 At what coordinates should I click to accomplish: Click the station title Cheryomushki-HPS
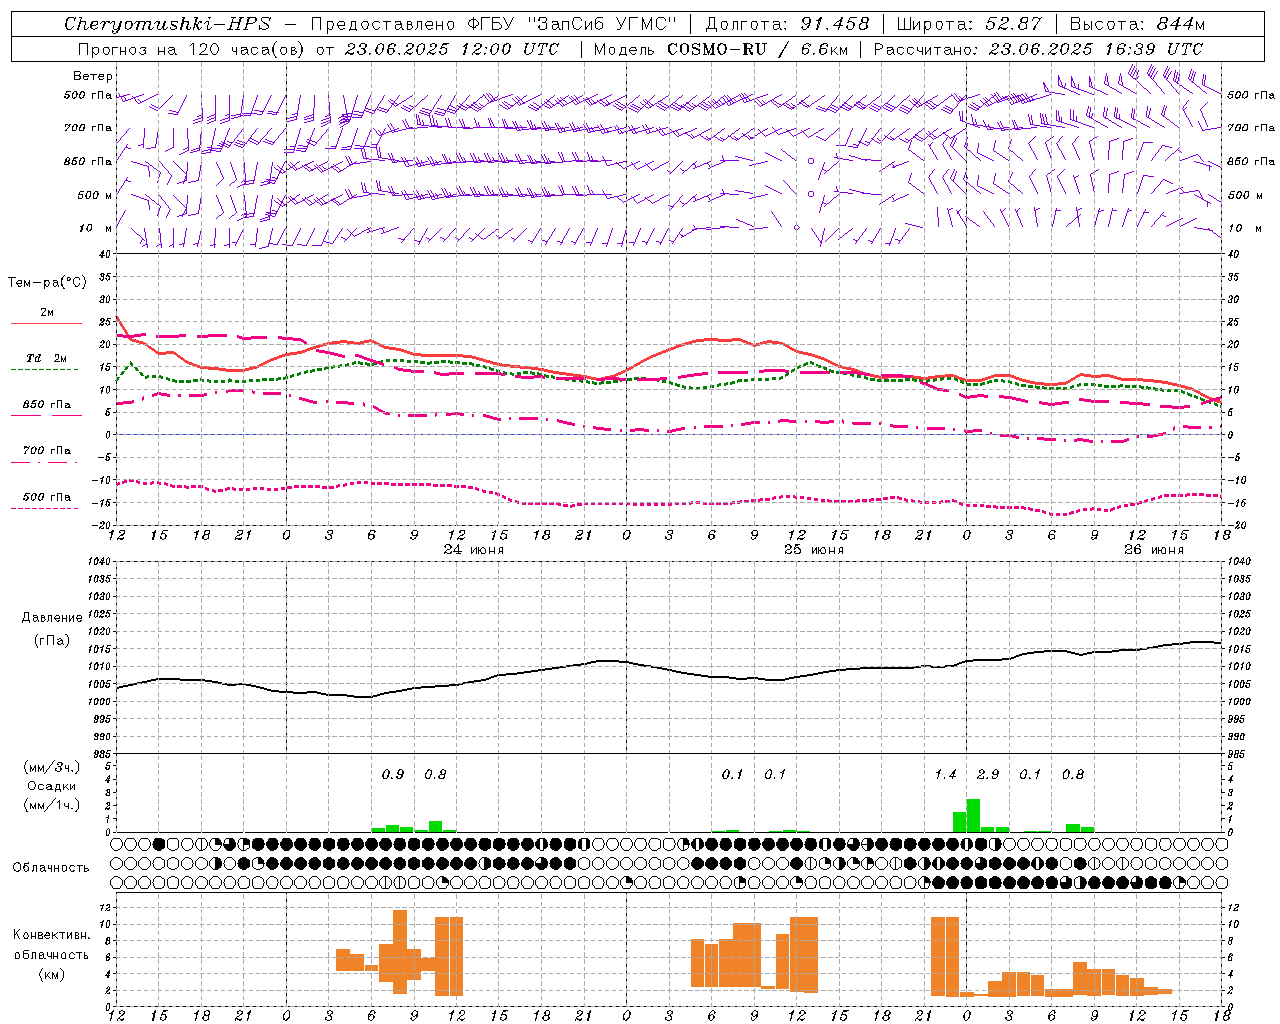(167, 24)
